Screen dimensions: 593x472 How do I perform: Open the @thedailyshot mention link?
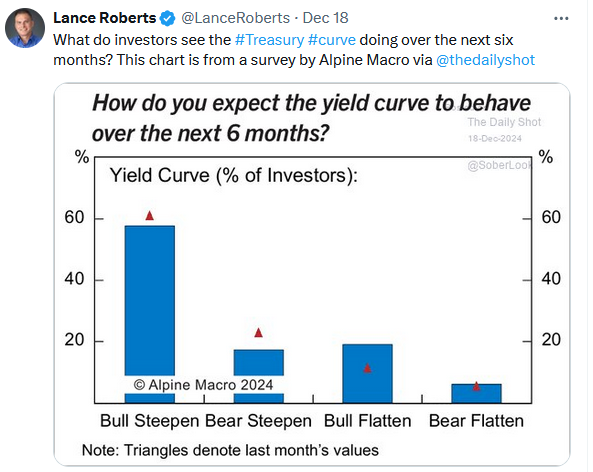(485, 60)
